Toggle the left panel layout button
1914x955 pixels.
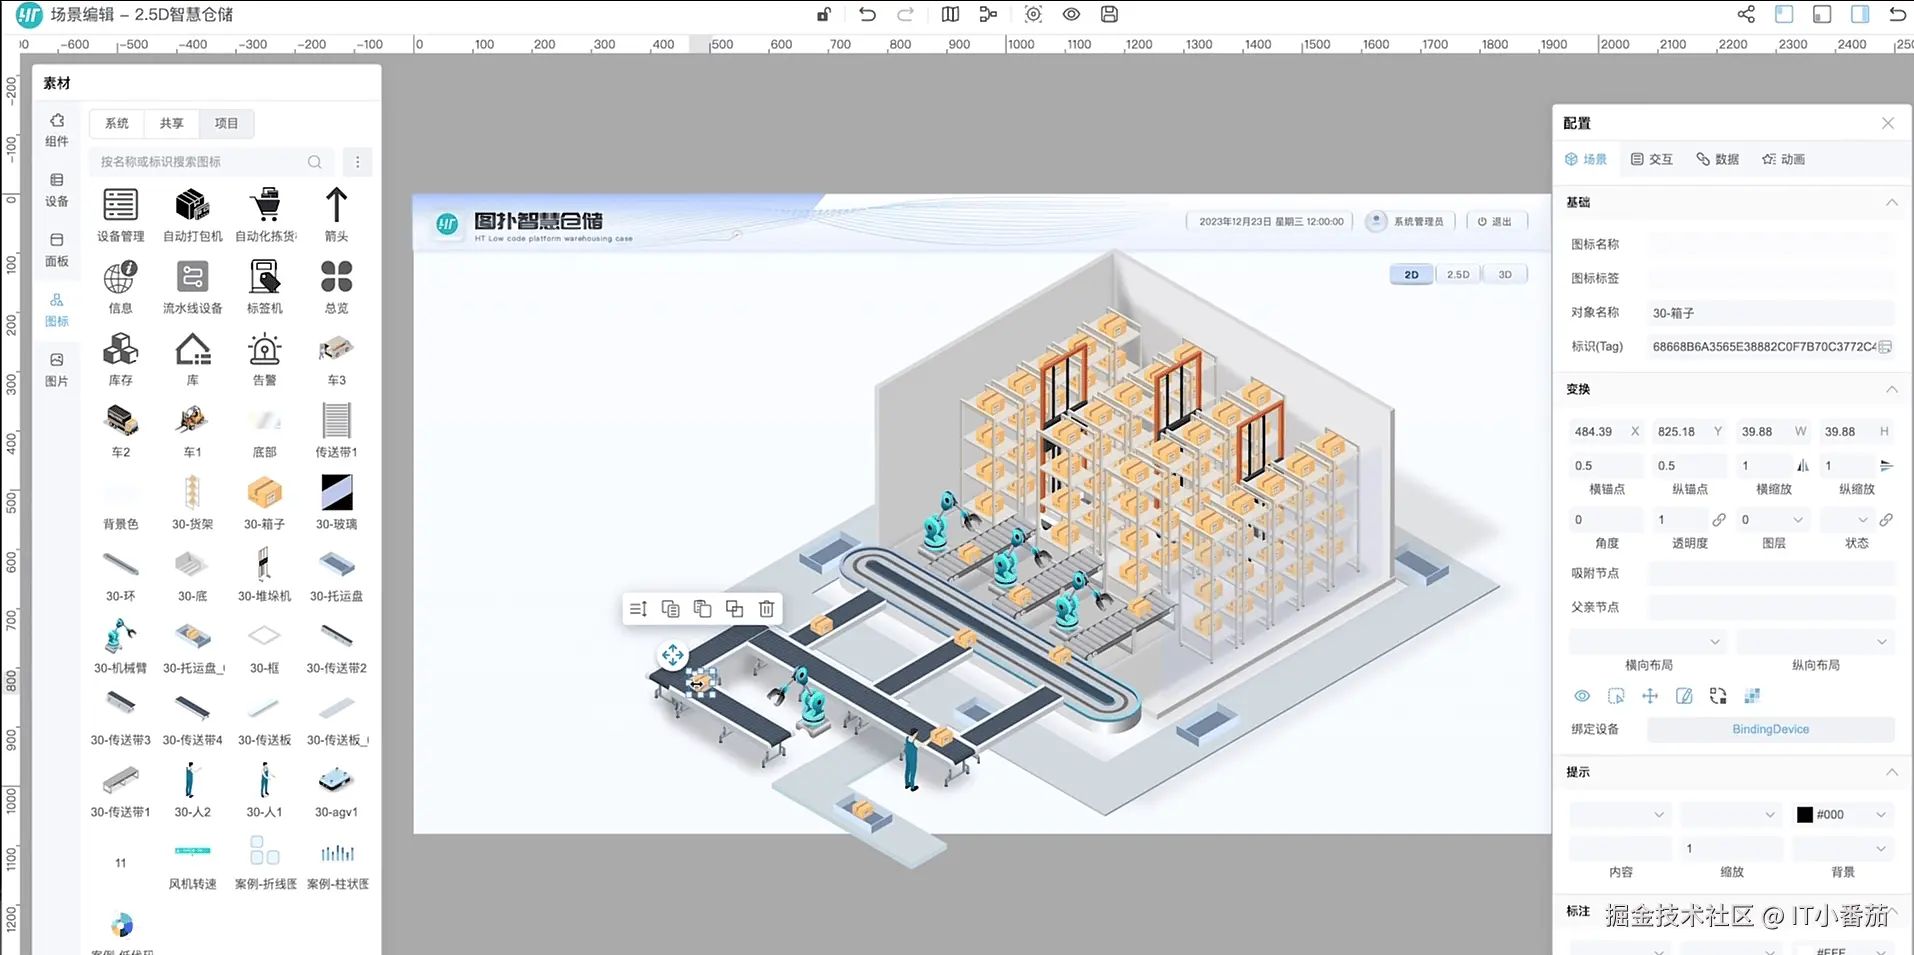coord(1784,14)
